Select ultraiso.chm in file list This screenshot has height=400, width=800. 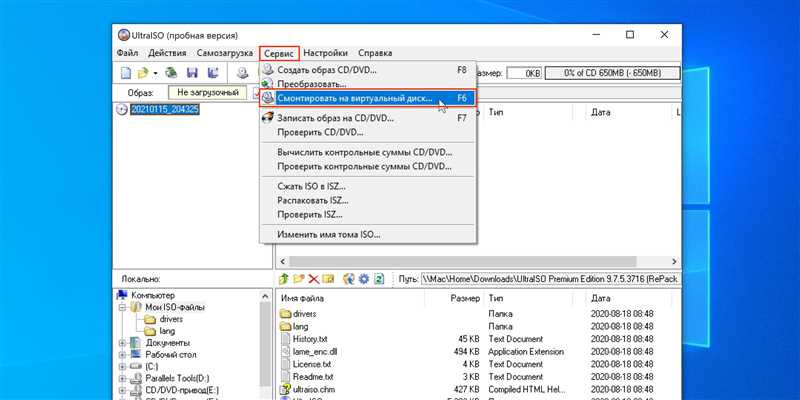313,389
